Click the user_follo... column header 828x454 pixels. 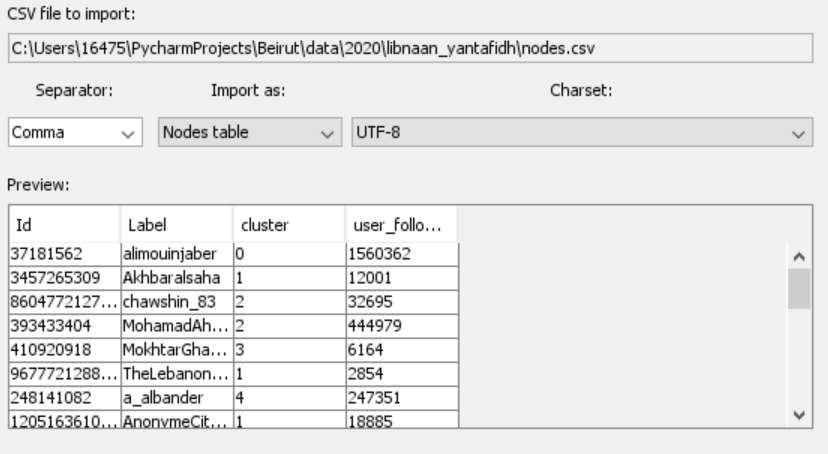coord(400,226)
